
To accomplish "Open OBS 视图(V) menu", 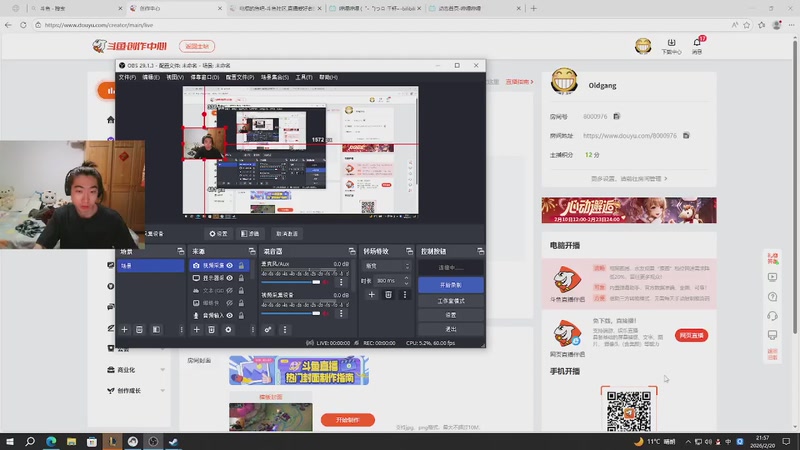I will coord(174,77).
